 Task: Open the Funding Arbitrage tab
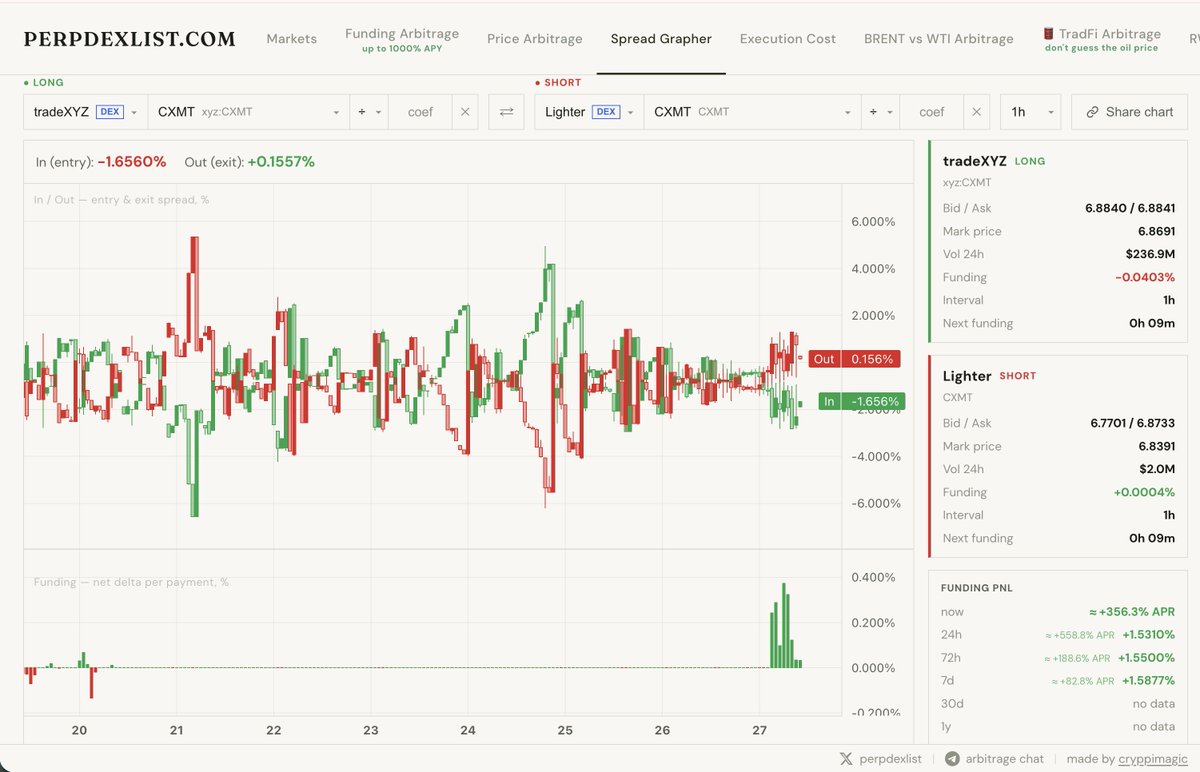tap(401, 39)
